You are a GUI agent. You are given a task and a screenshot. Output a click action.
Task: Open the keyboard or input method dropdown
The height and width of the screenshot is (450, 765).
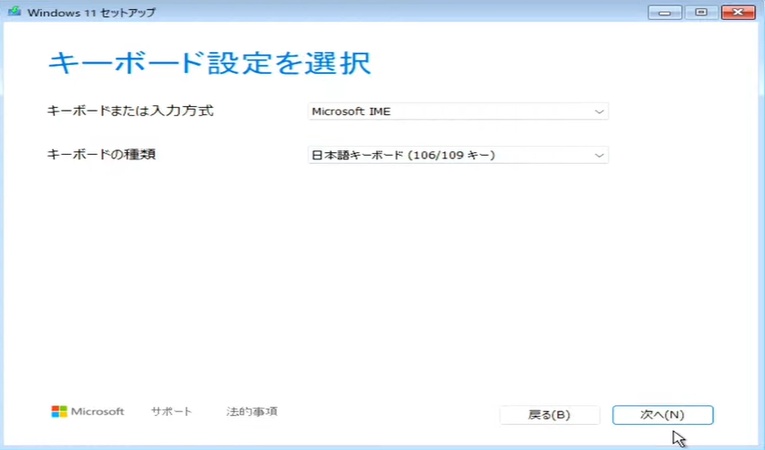[458, 111]
